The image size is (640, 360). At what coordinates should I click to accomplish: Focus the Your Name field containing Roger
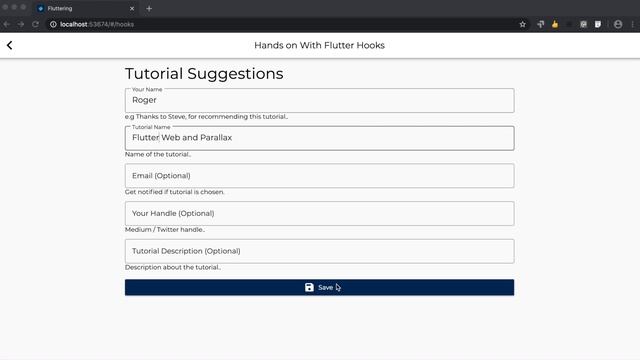tap(319, 100)
